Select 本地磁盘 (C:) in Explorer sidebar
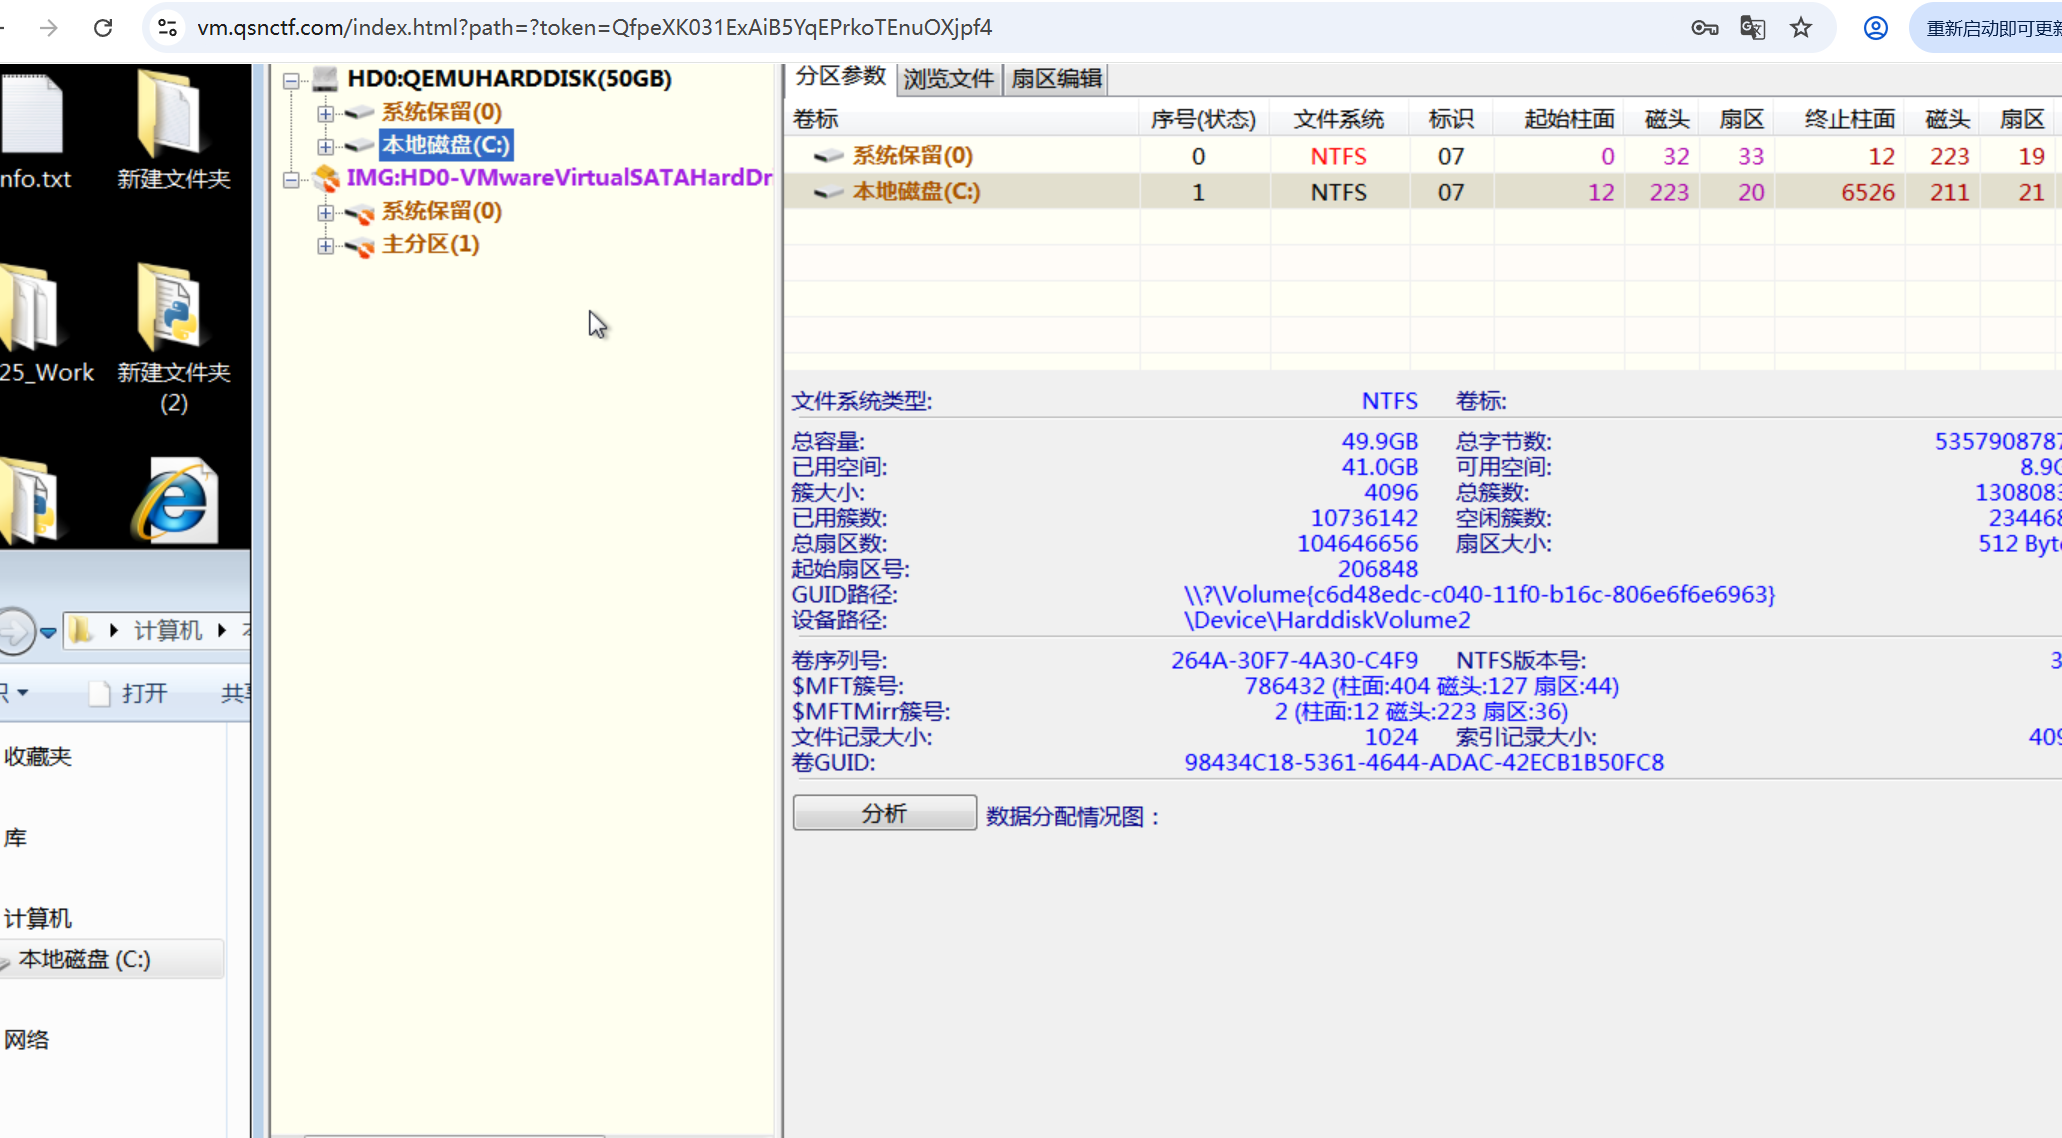The width and height of the screenshot is (2062, 1138). pos(85,959)
